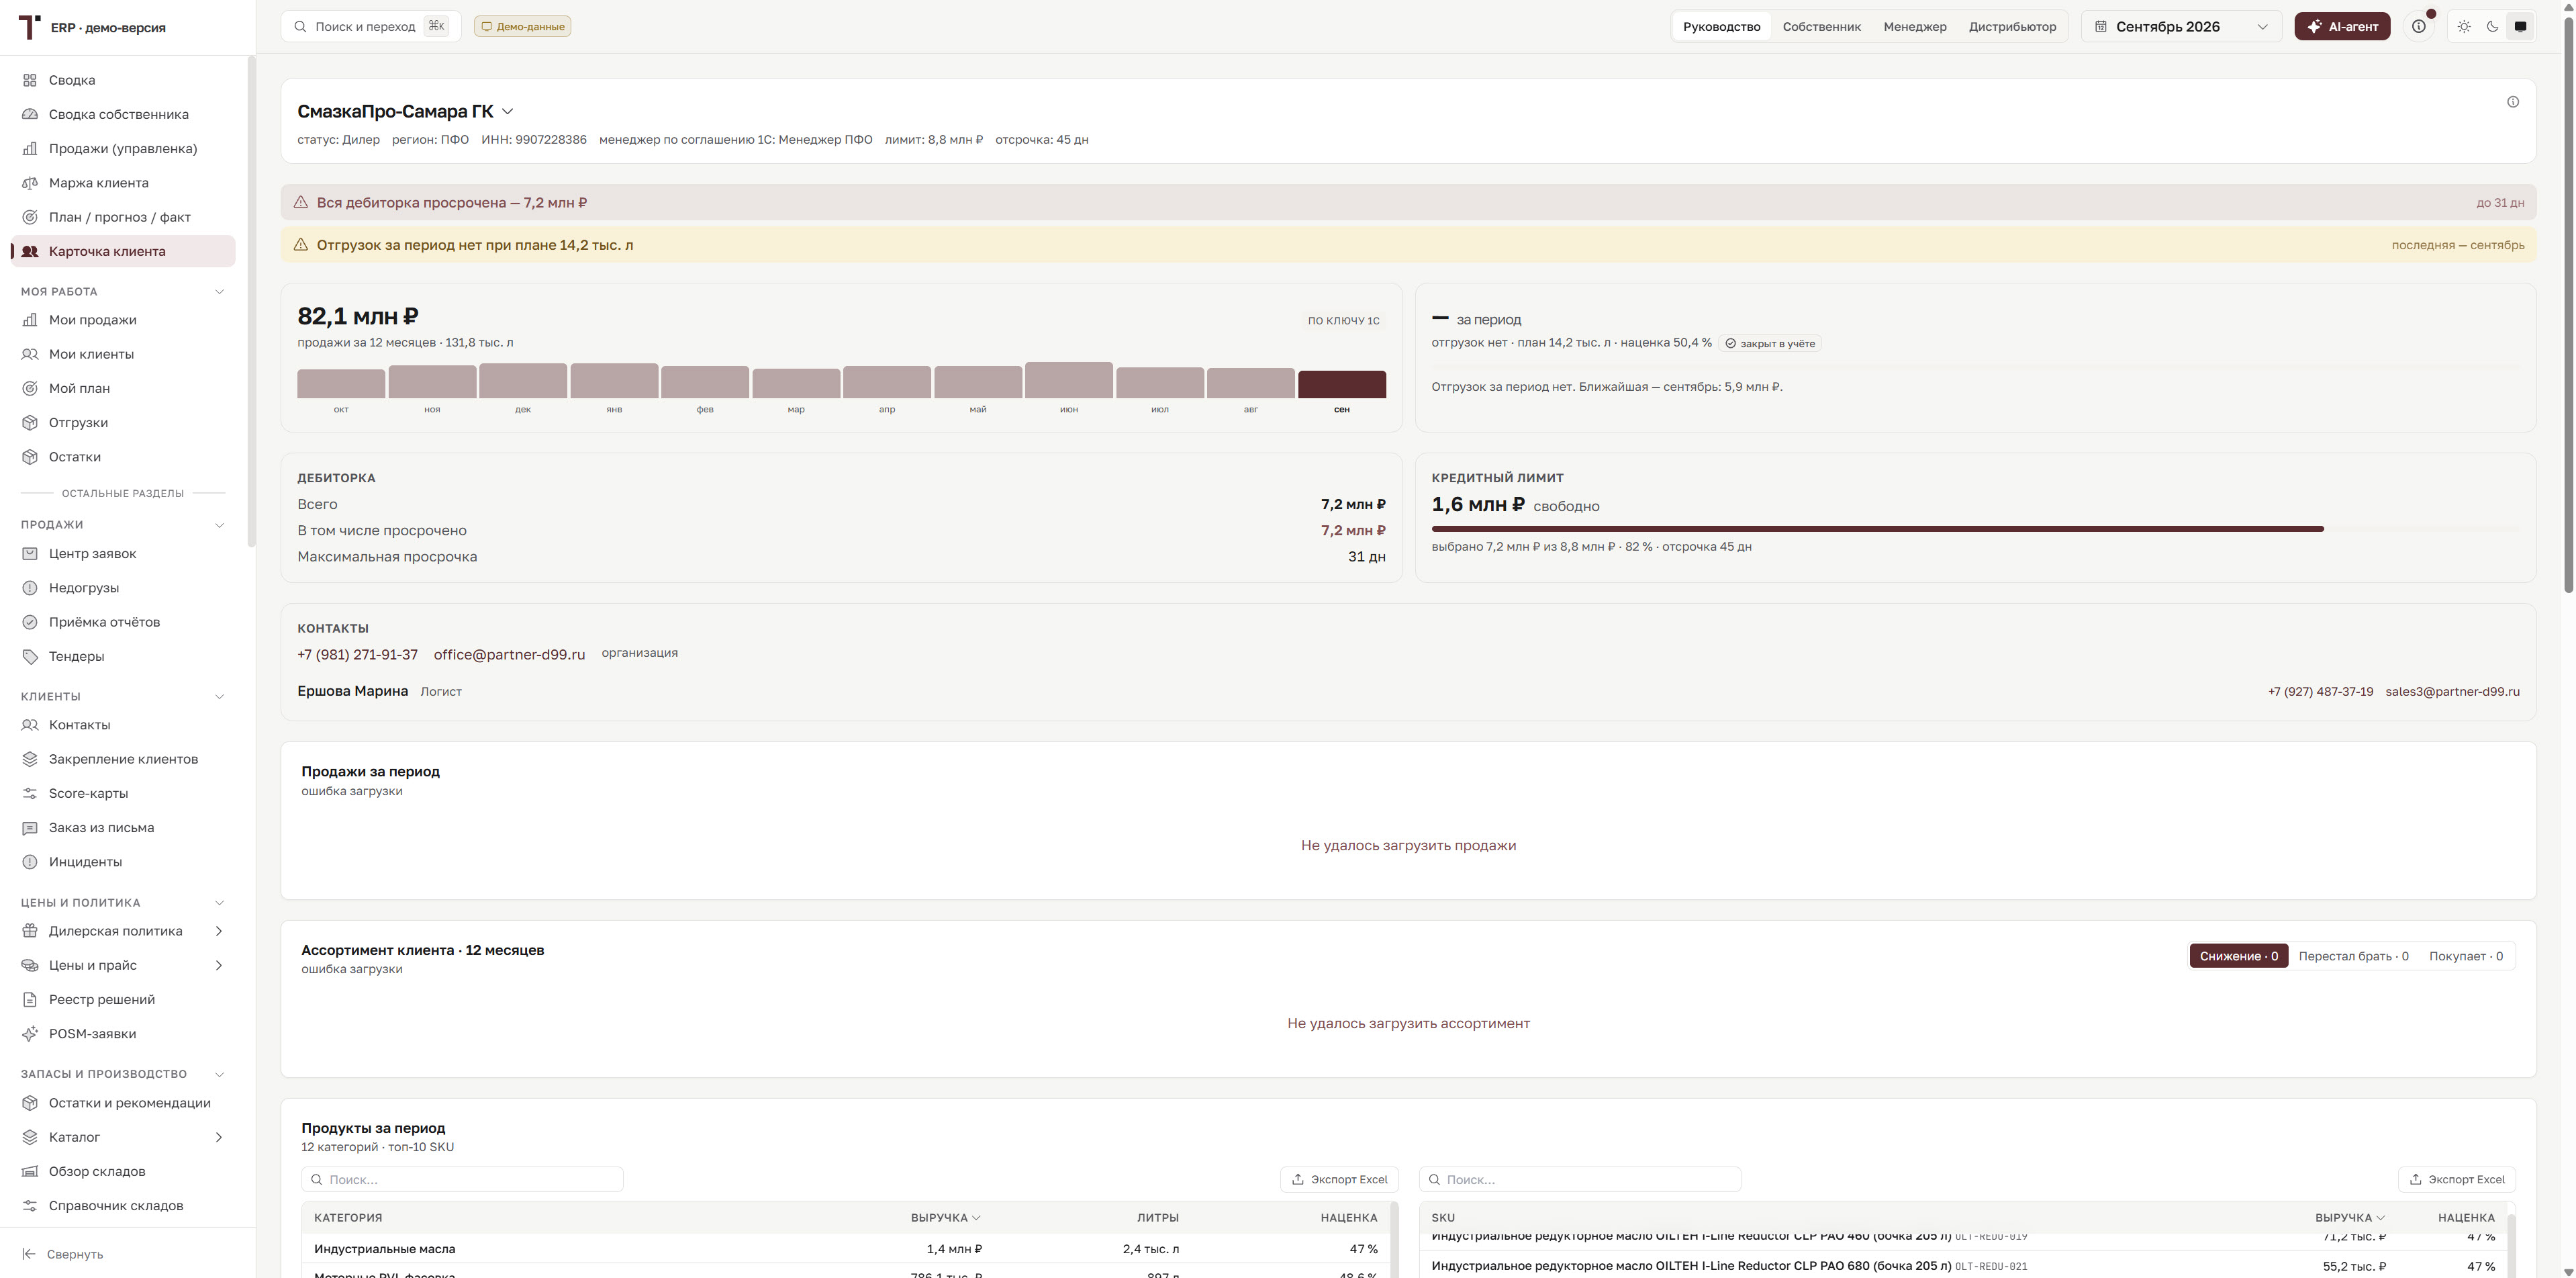Select system theme monitor icon

click(2520, 27)
